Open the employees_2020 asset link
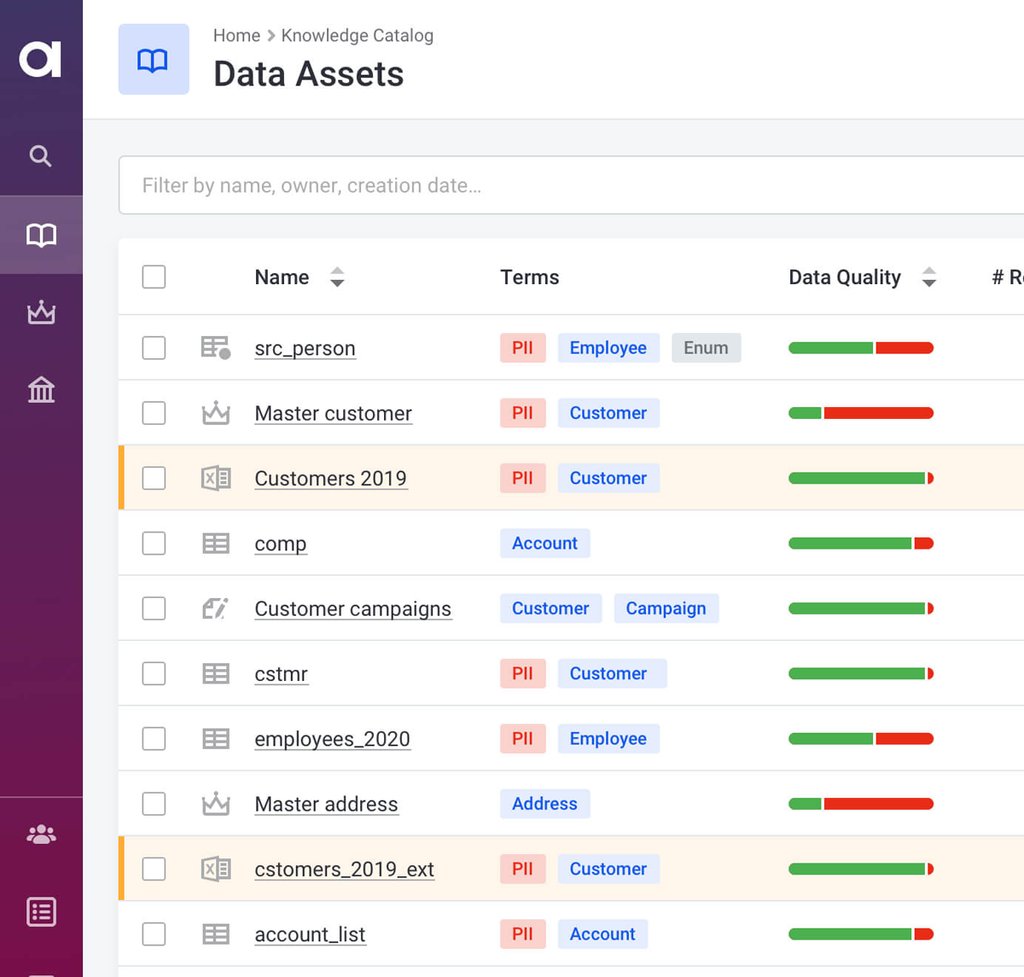This screenshot has width=1024, height=977. (x=332, y=738)
